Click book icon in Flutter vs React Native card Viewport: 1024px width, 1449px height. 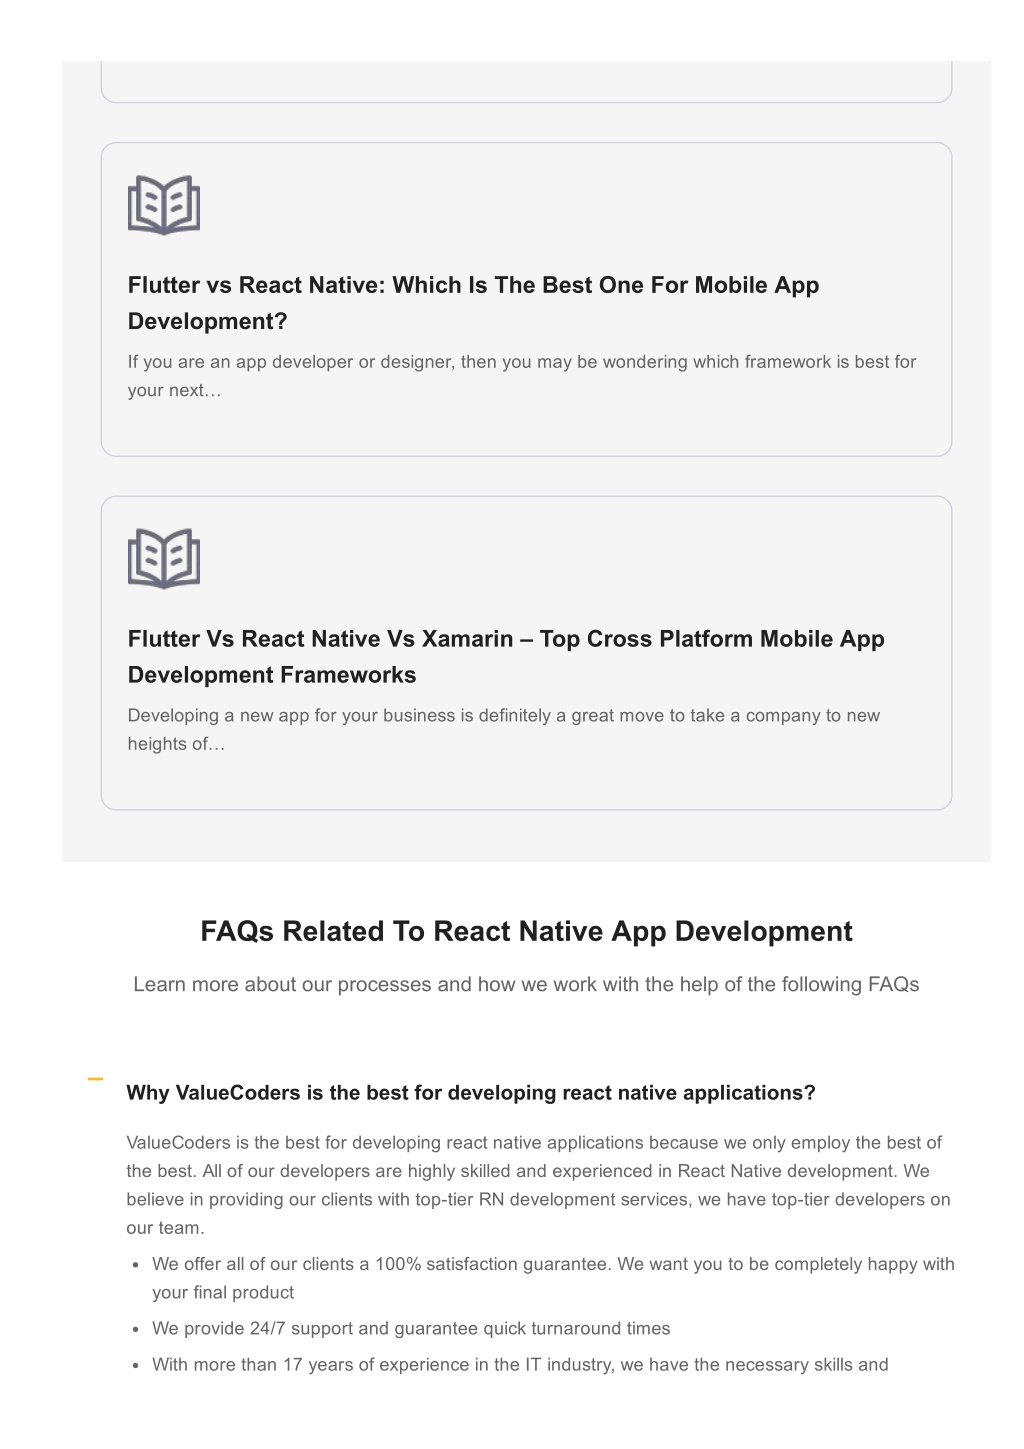(164, 205)
